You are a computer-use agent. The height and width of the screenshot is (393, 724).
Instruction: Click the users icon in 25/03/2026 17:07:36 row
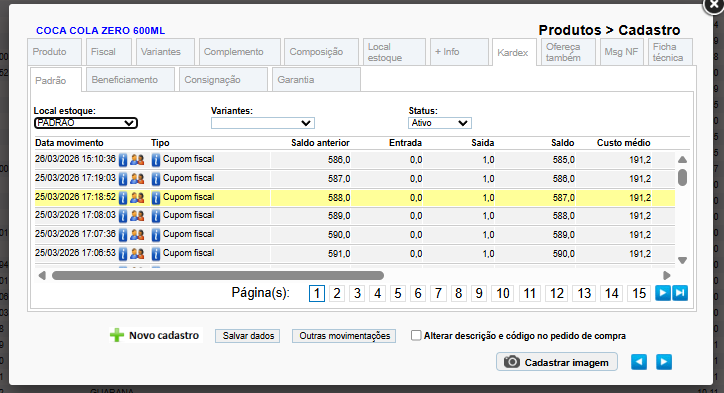[137, 235]
